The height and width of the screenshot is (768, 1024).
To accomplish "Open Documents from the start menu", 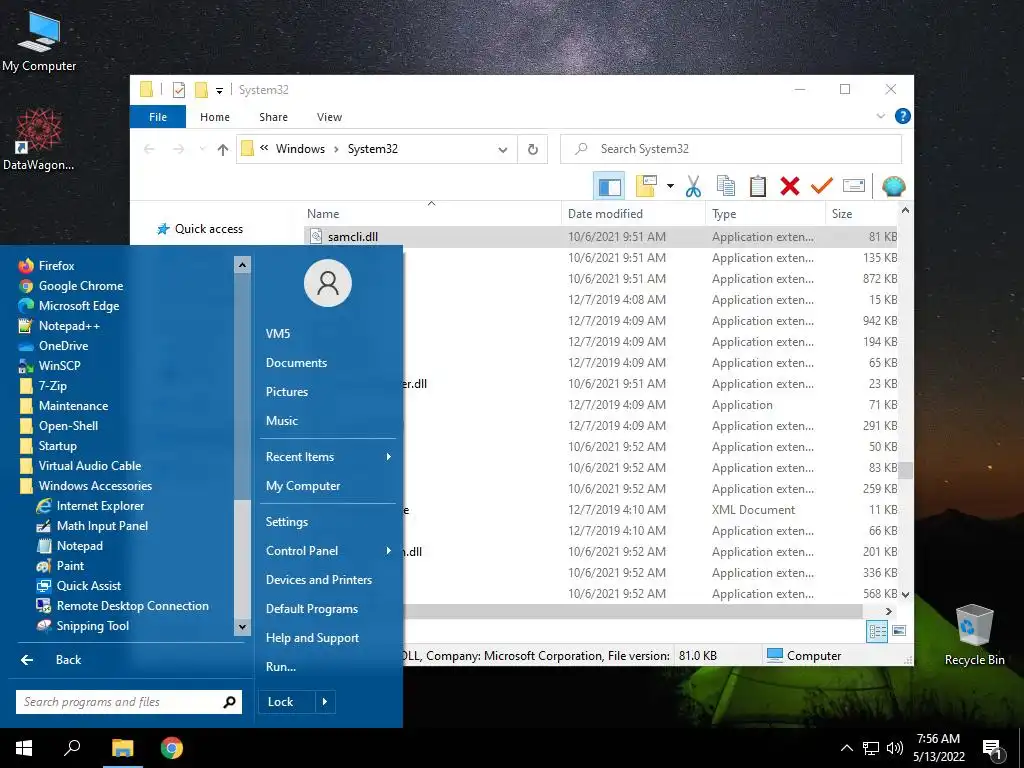I will [x=296, y=363].
